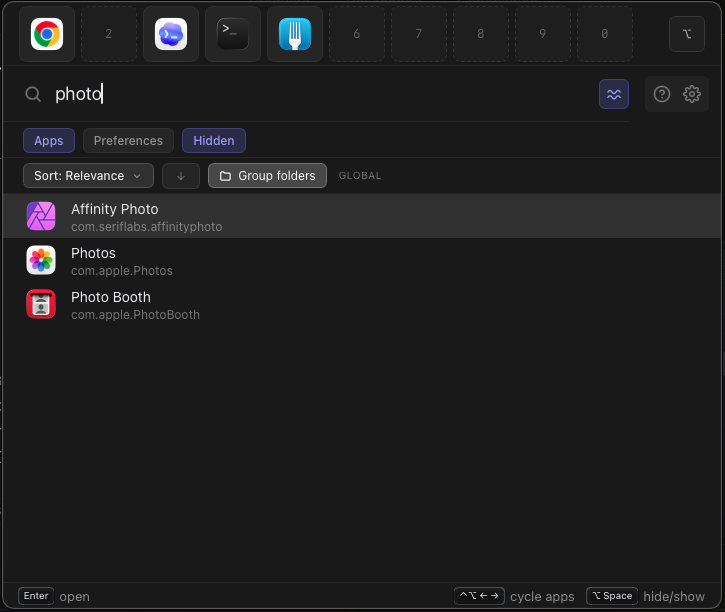Select the Affinity Photo result
Screen dimensions: 725x612
(x=362, y=216)
